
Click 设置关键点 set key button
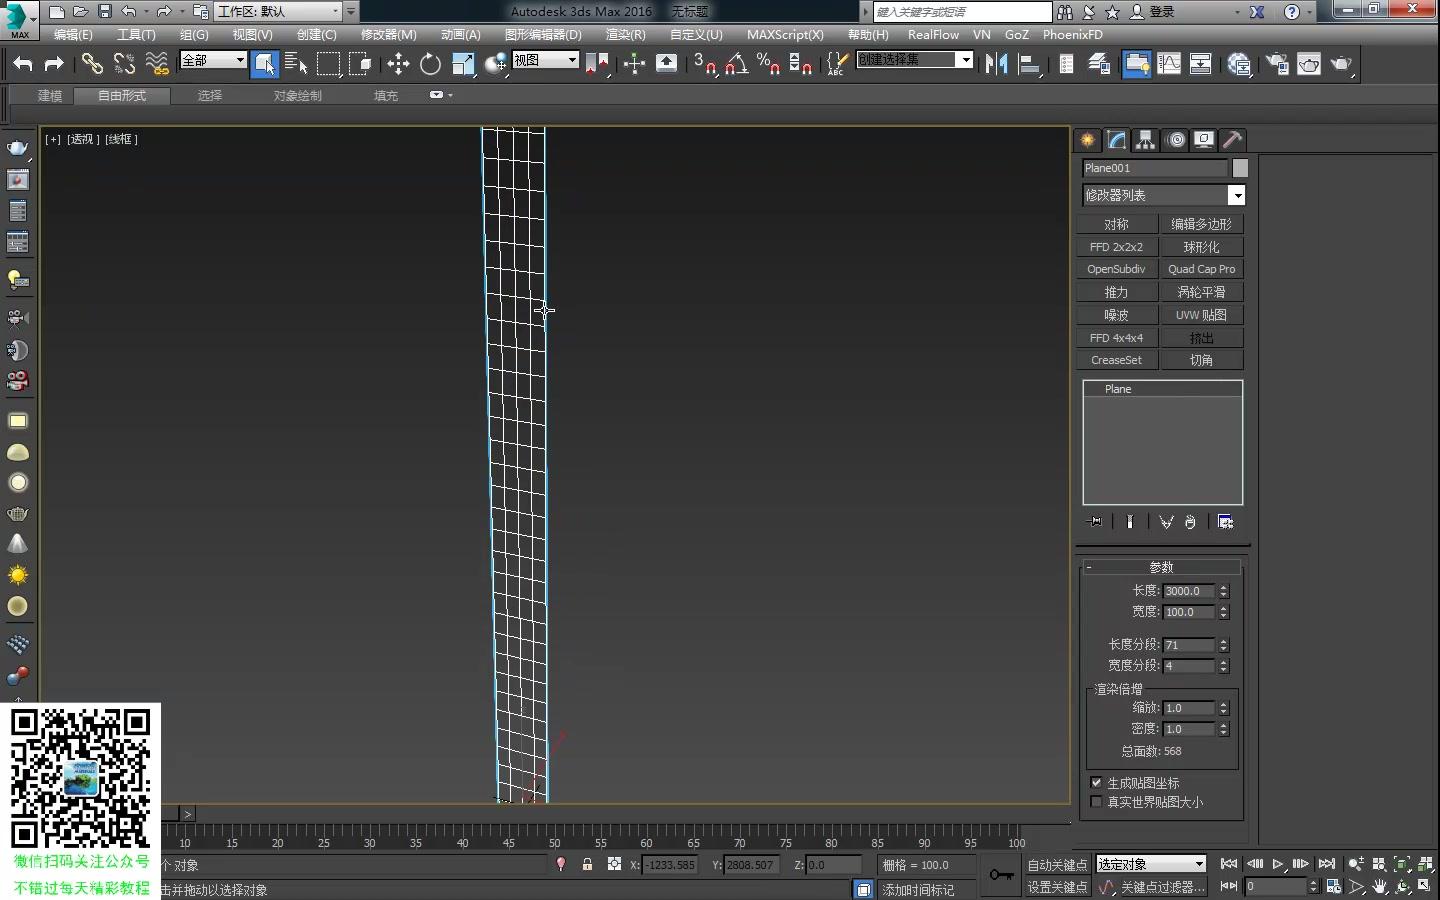point(1057,887)
